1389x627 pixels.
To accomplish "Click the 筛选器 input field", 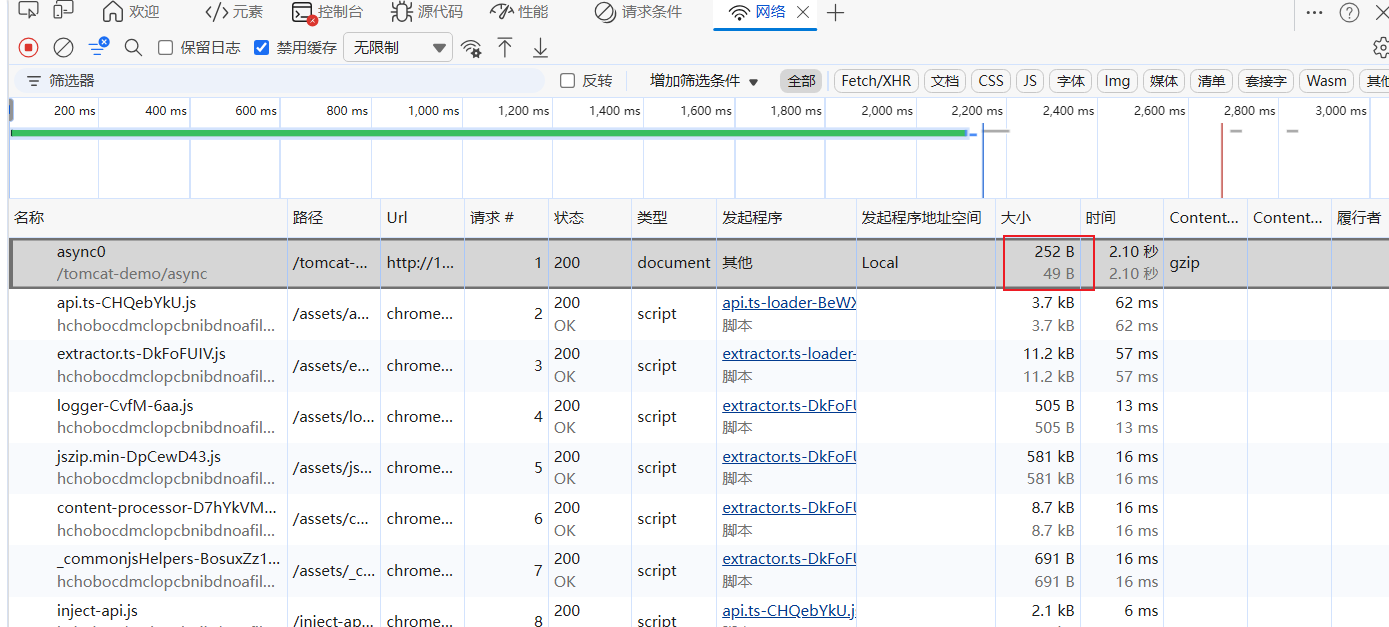I will coord(280,81).
